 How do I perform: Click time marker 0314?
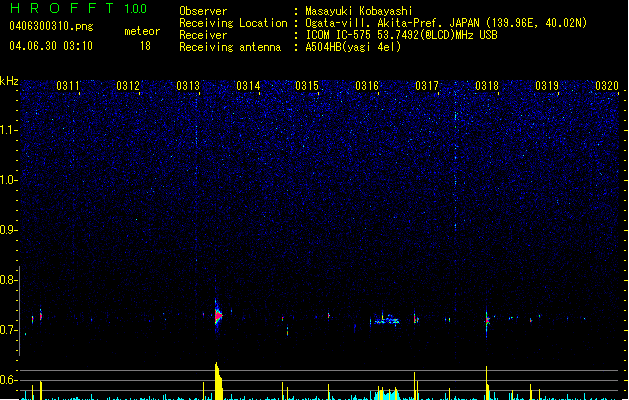point(248,85)
